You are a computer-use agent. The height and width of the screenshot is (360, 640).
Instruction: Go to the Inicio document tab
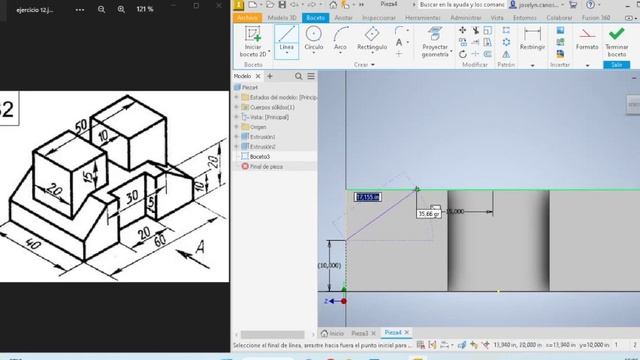tap(332, 333)
